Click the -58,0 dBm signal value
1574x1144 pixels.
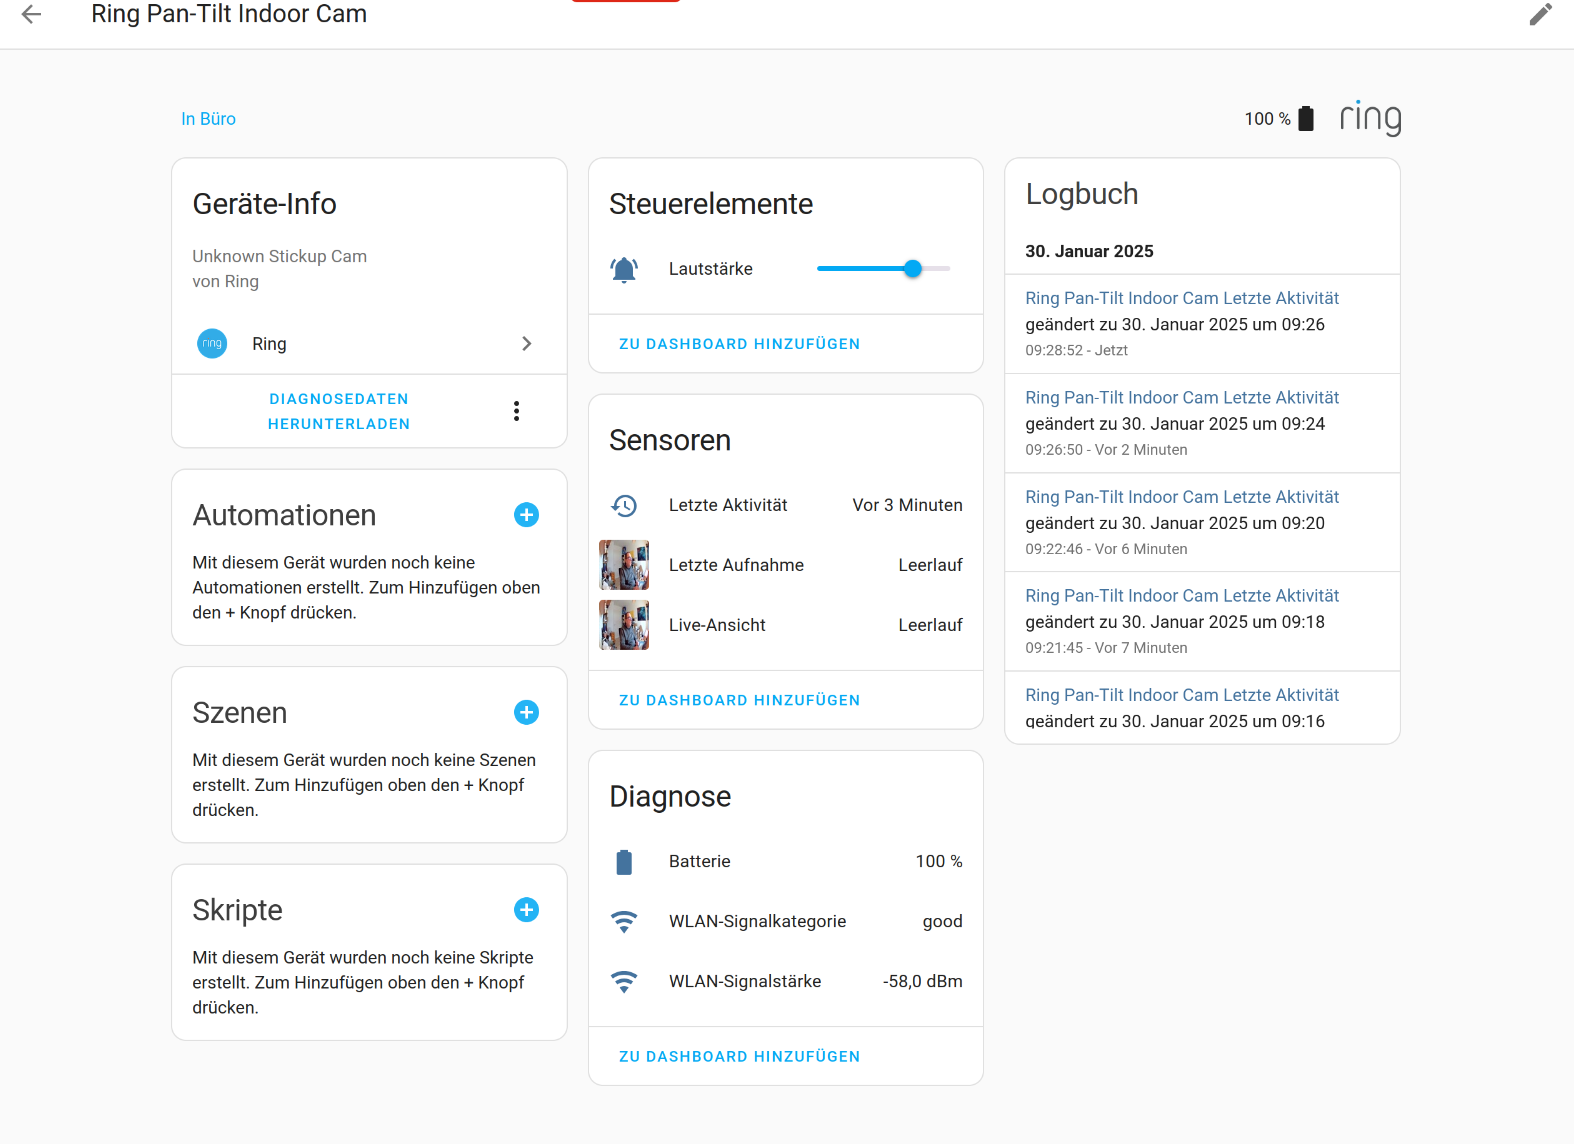tap(922, 981)
